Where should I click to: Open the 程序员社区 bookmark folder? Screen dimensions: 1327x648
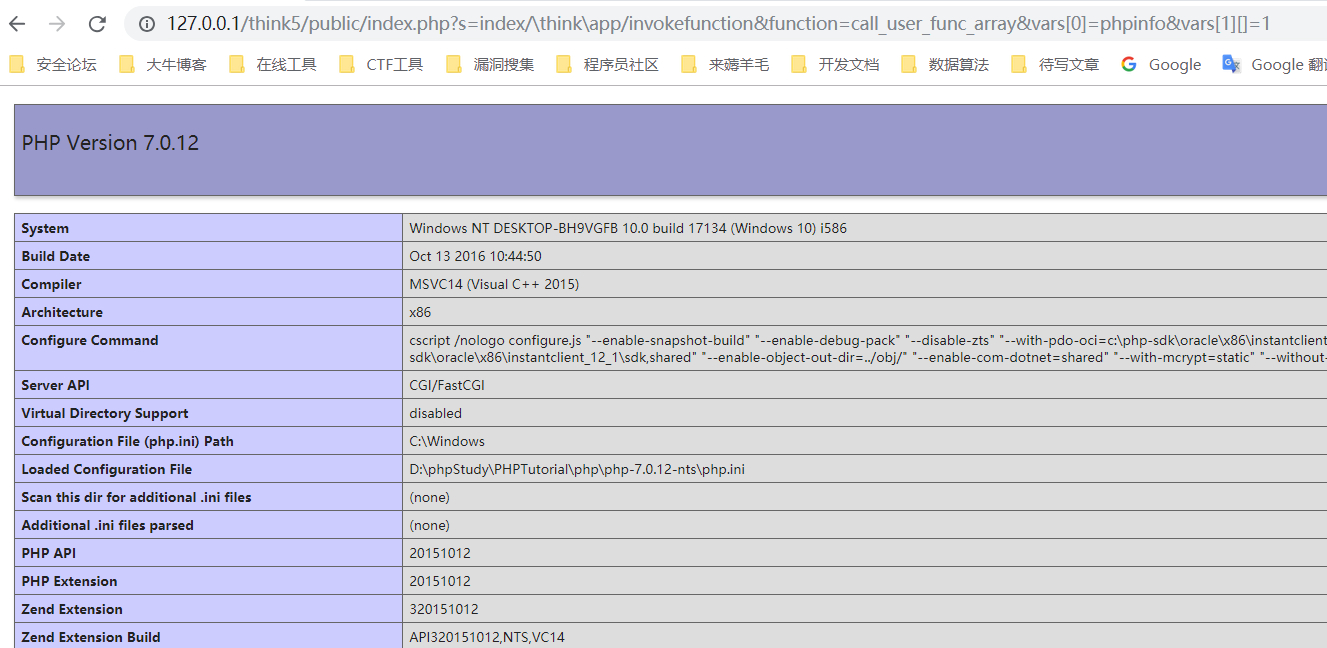click(608, 65)
